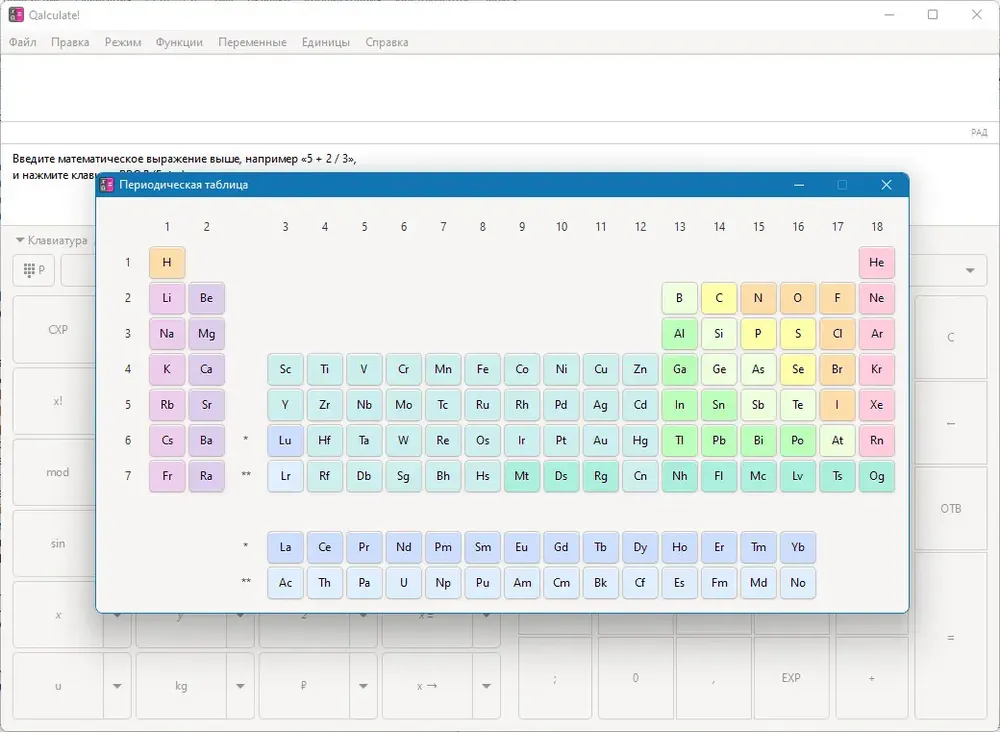Select ytterbium Yb element
The image size is (1000, 732).
(x=798, y=548)
